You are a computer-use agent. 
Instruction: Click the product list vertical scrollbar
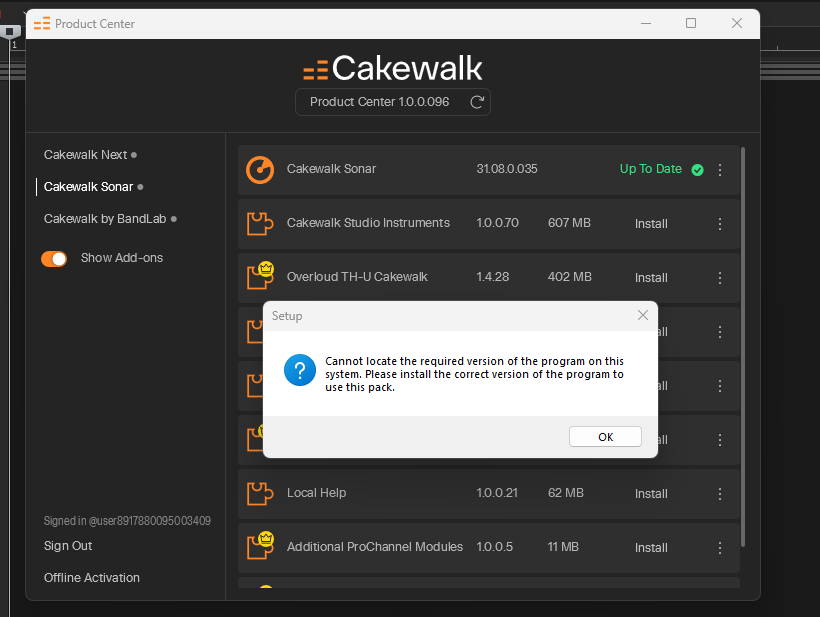pyautogui.click(x=743, y=347)
